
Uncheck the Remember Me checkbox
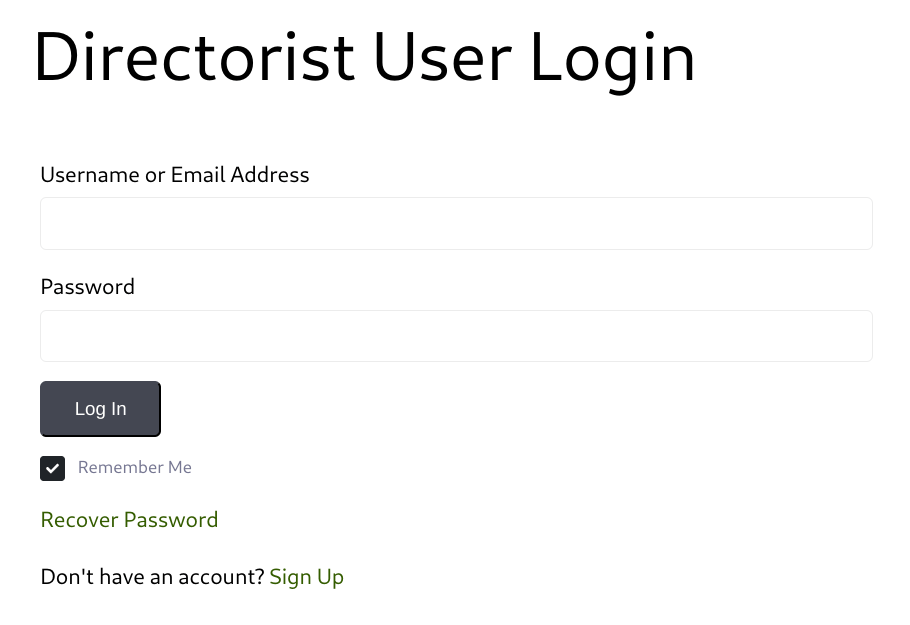pyautogui.click(x=53, y=468)
